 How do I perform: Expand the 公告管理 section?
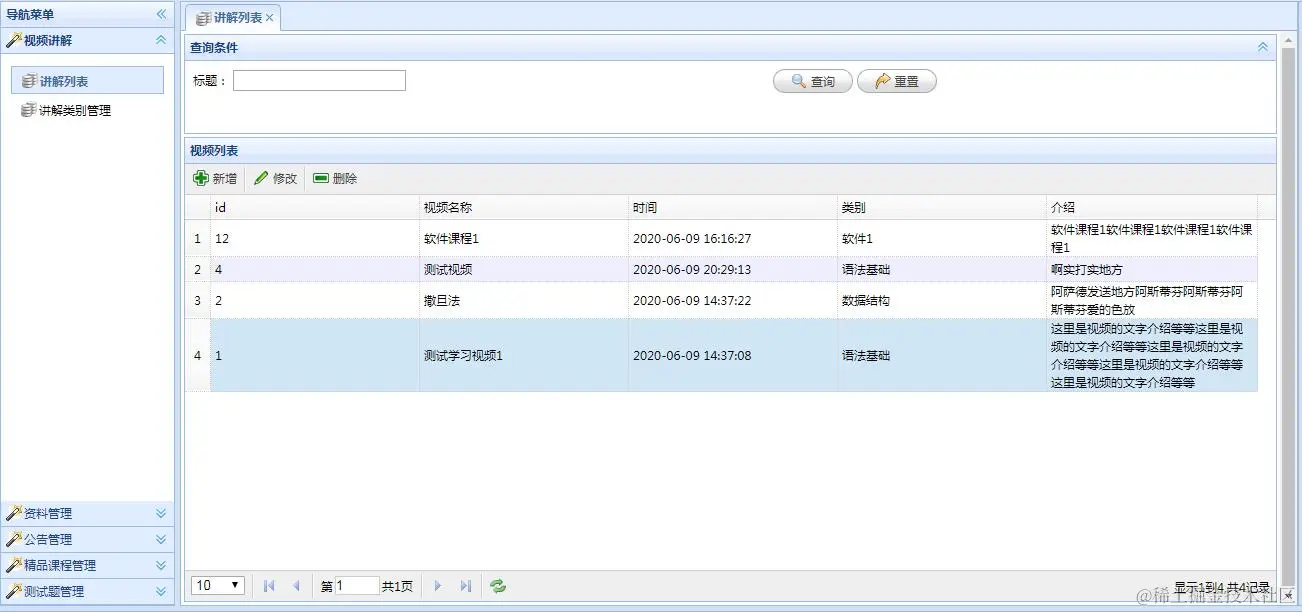tap(161, 539)
